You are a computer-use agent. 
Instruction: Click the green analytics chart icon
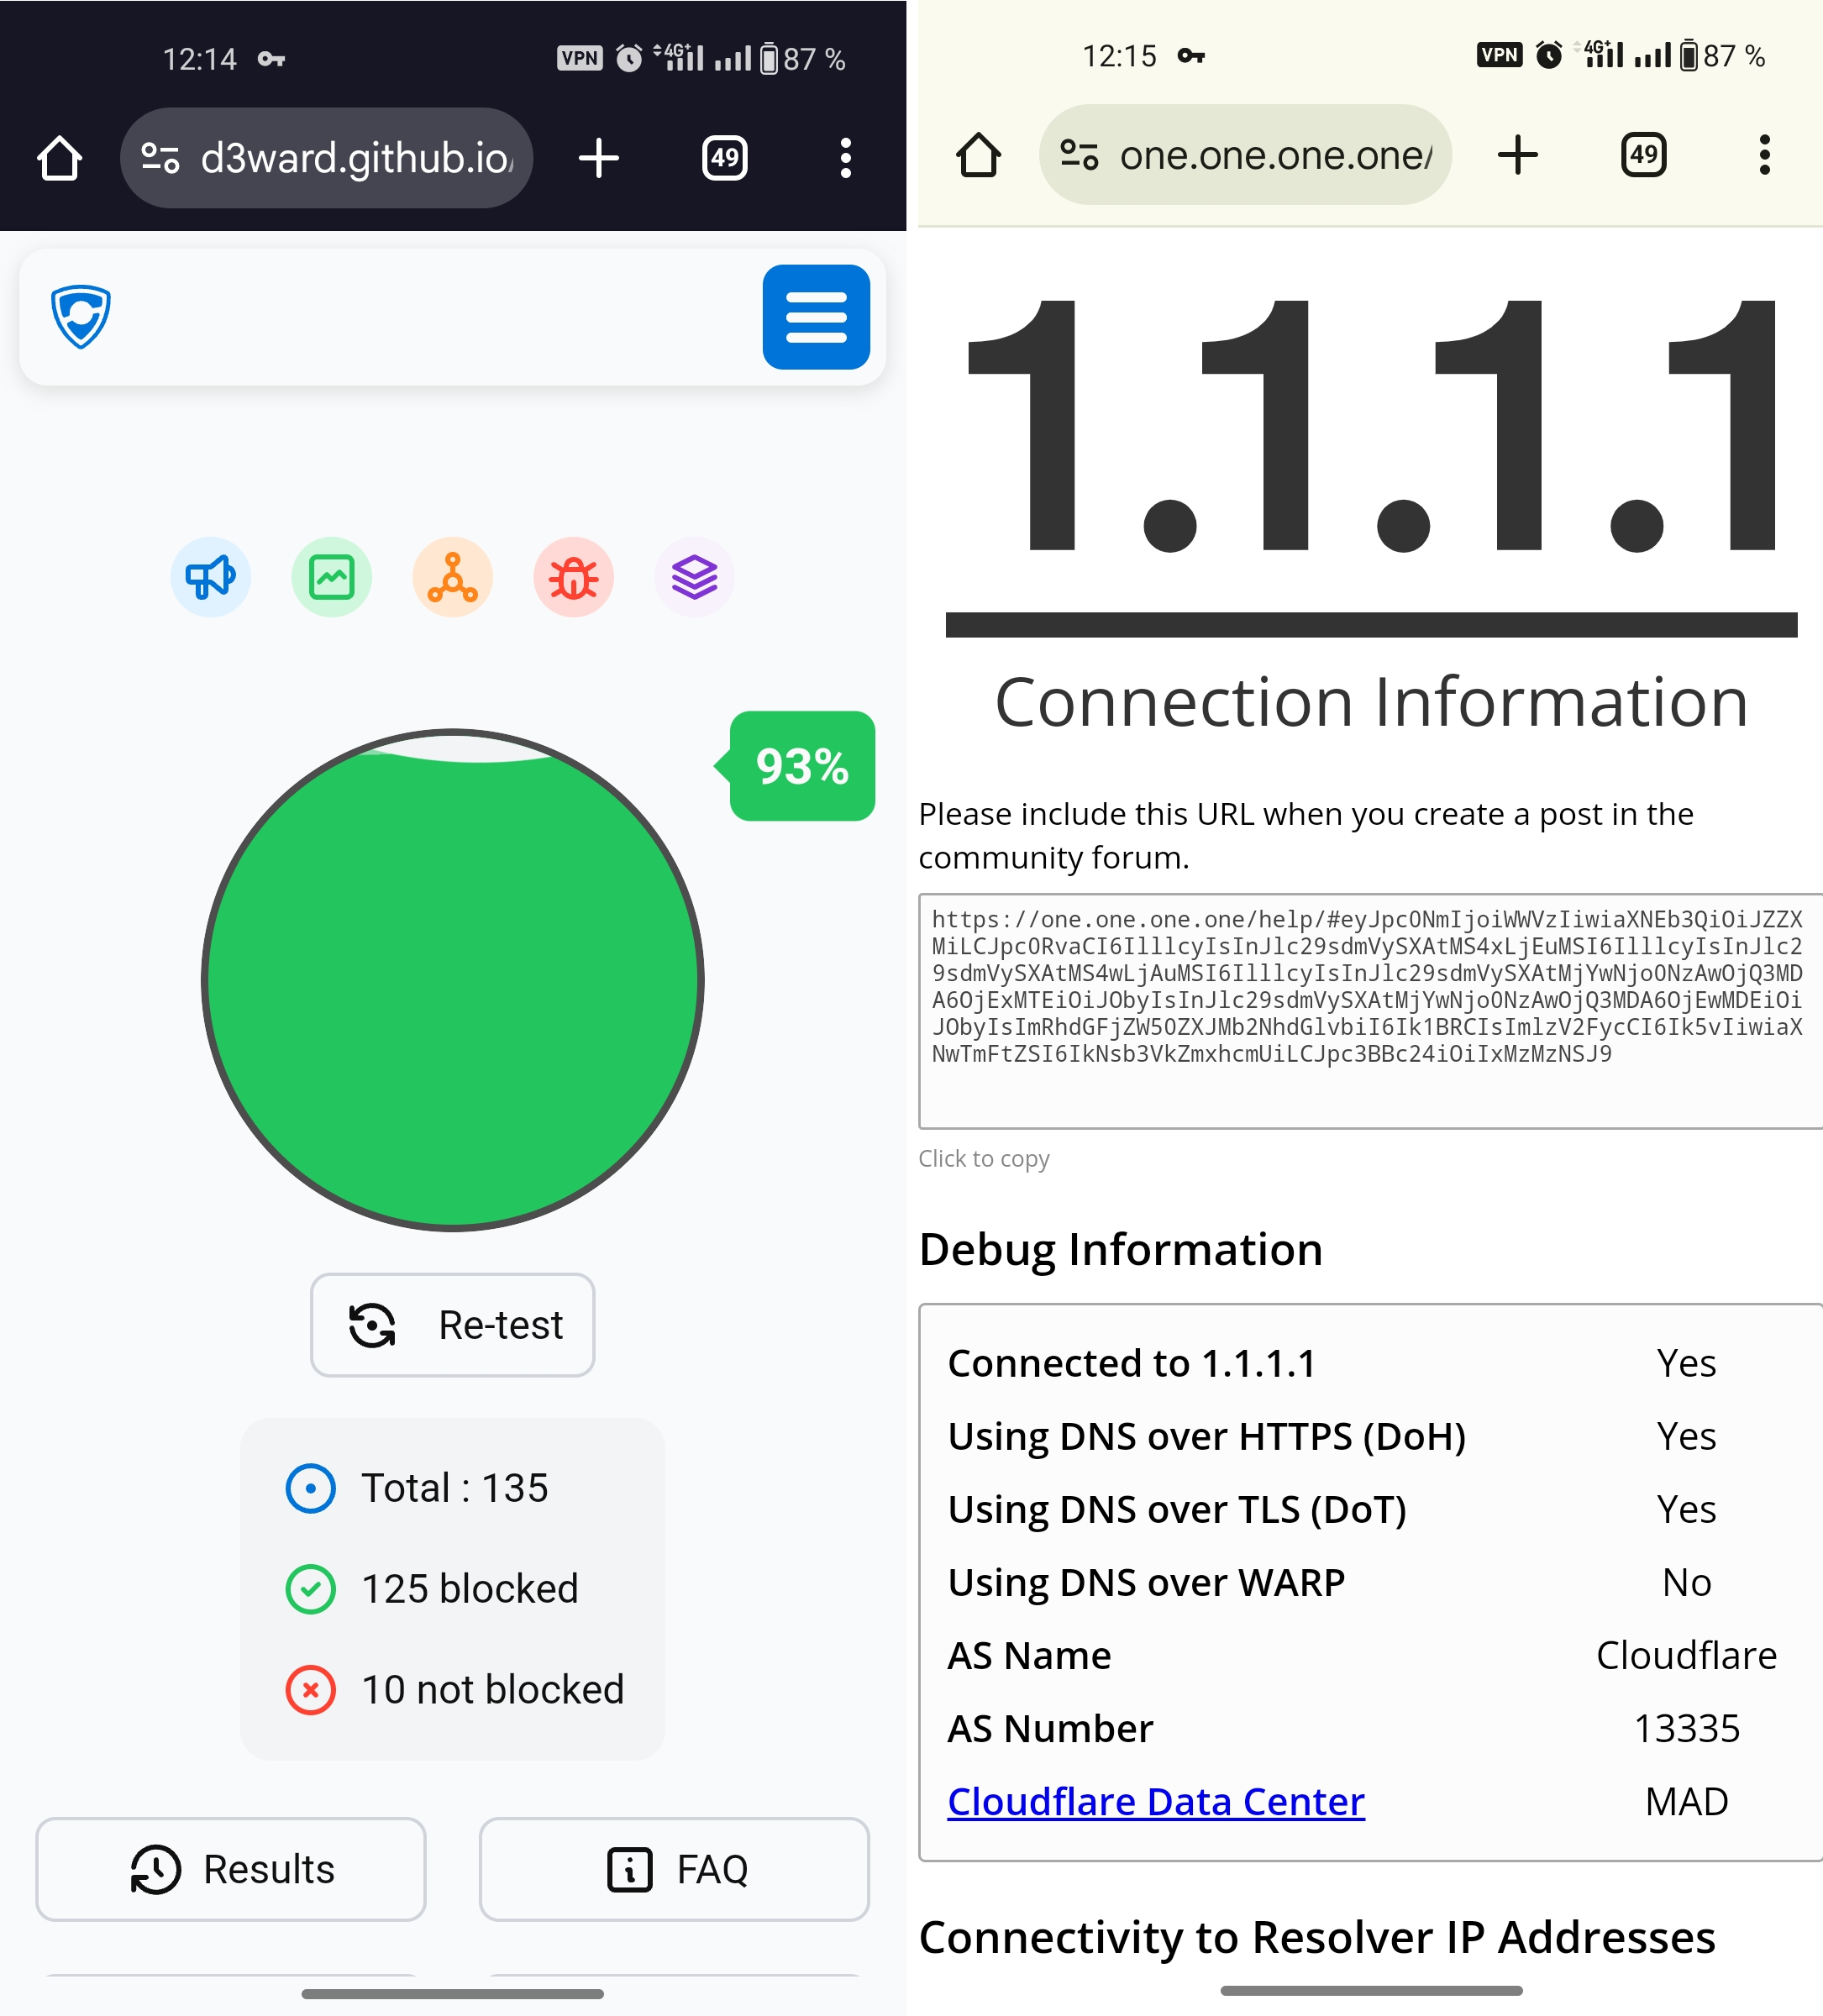pyautogui.click(x=331, y=577)
